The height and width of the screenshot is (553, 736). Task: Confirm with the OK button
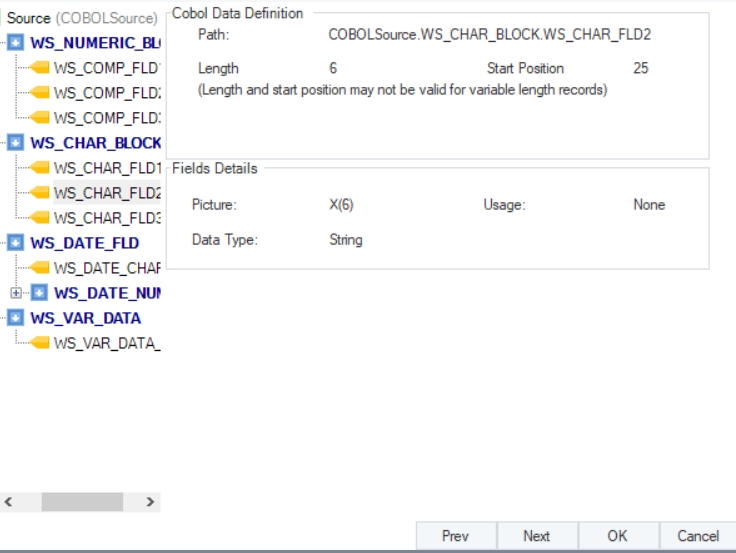(x=617, y=536)
